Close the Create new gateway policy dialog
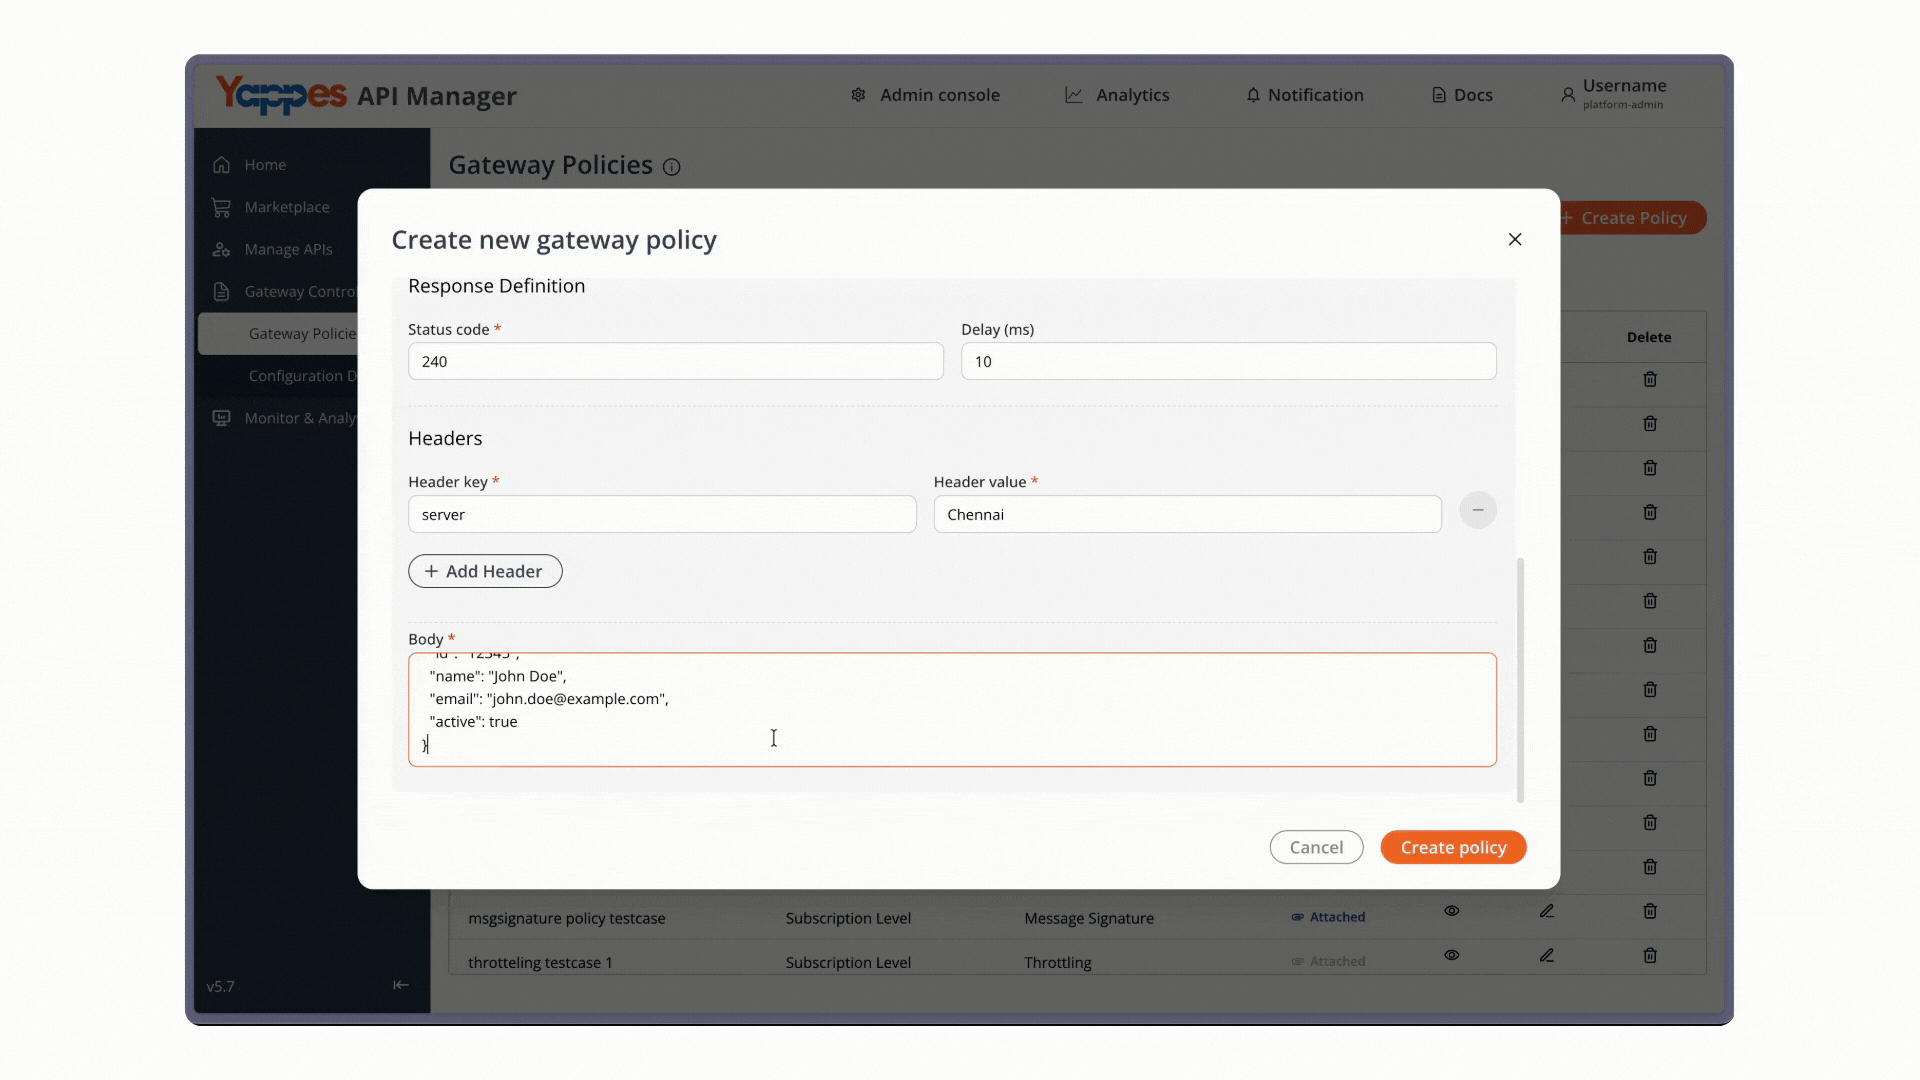 coord(1515,239)
